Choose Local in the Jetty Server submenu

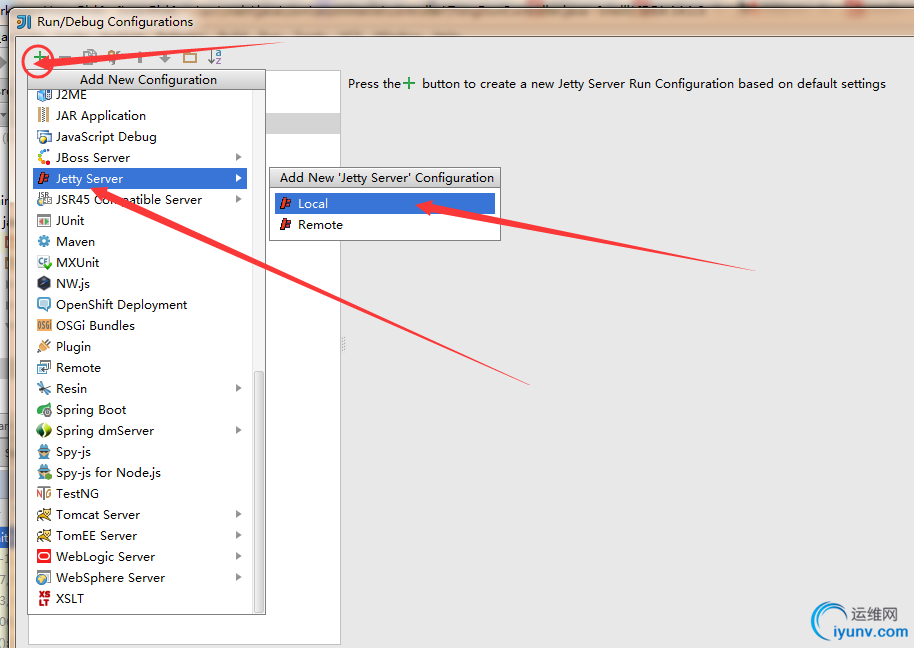click(x=385, y=203)
